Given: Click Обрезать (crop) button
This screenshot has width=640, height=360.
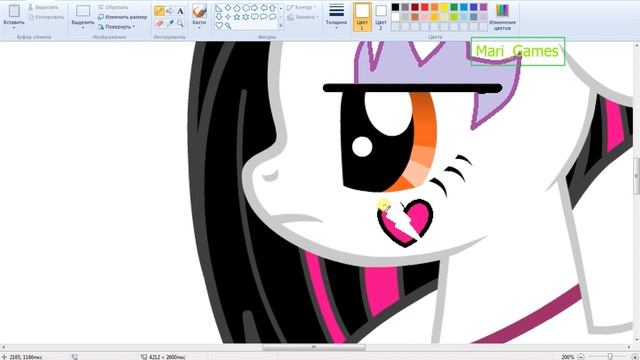Looking at the screenshot, I should click(113, 7).
